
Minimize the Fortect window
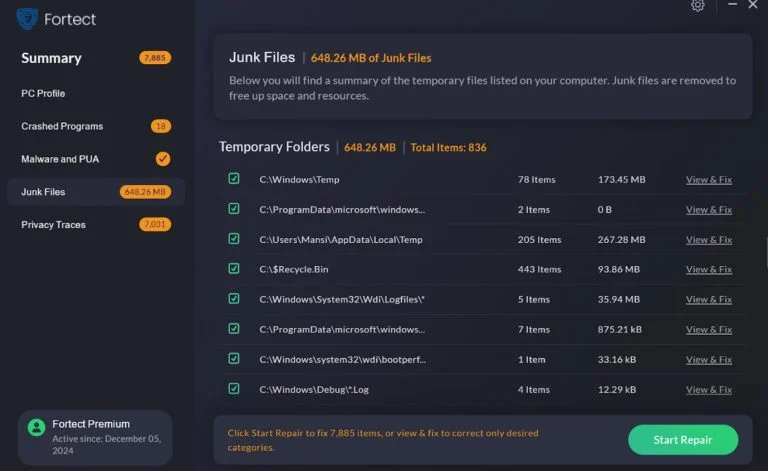coord(731,5)
